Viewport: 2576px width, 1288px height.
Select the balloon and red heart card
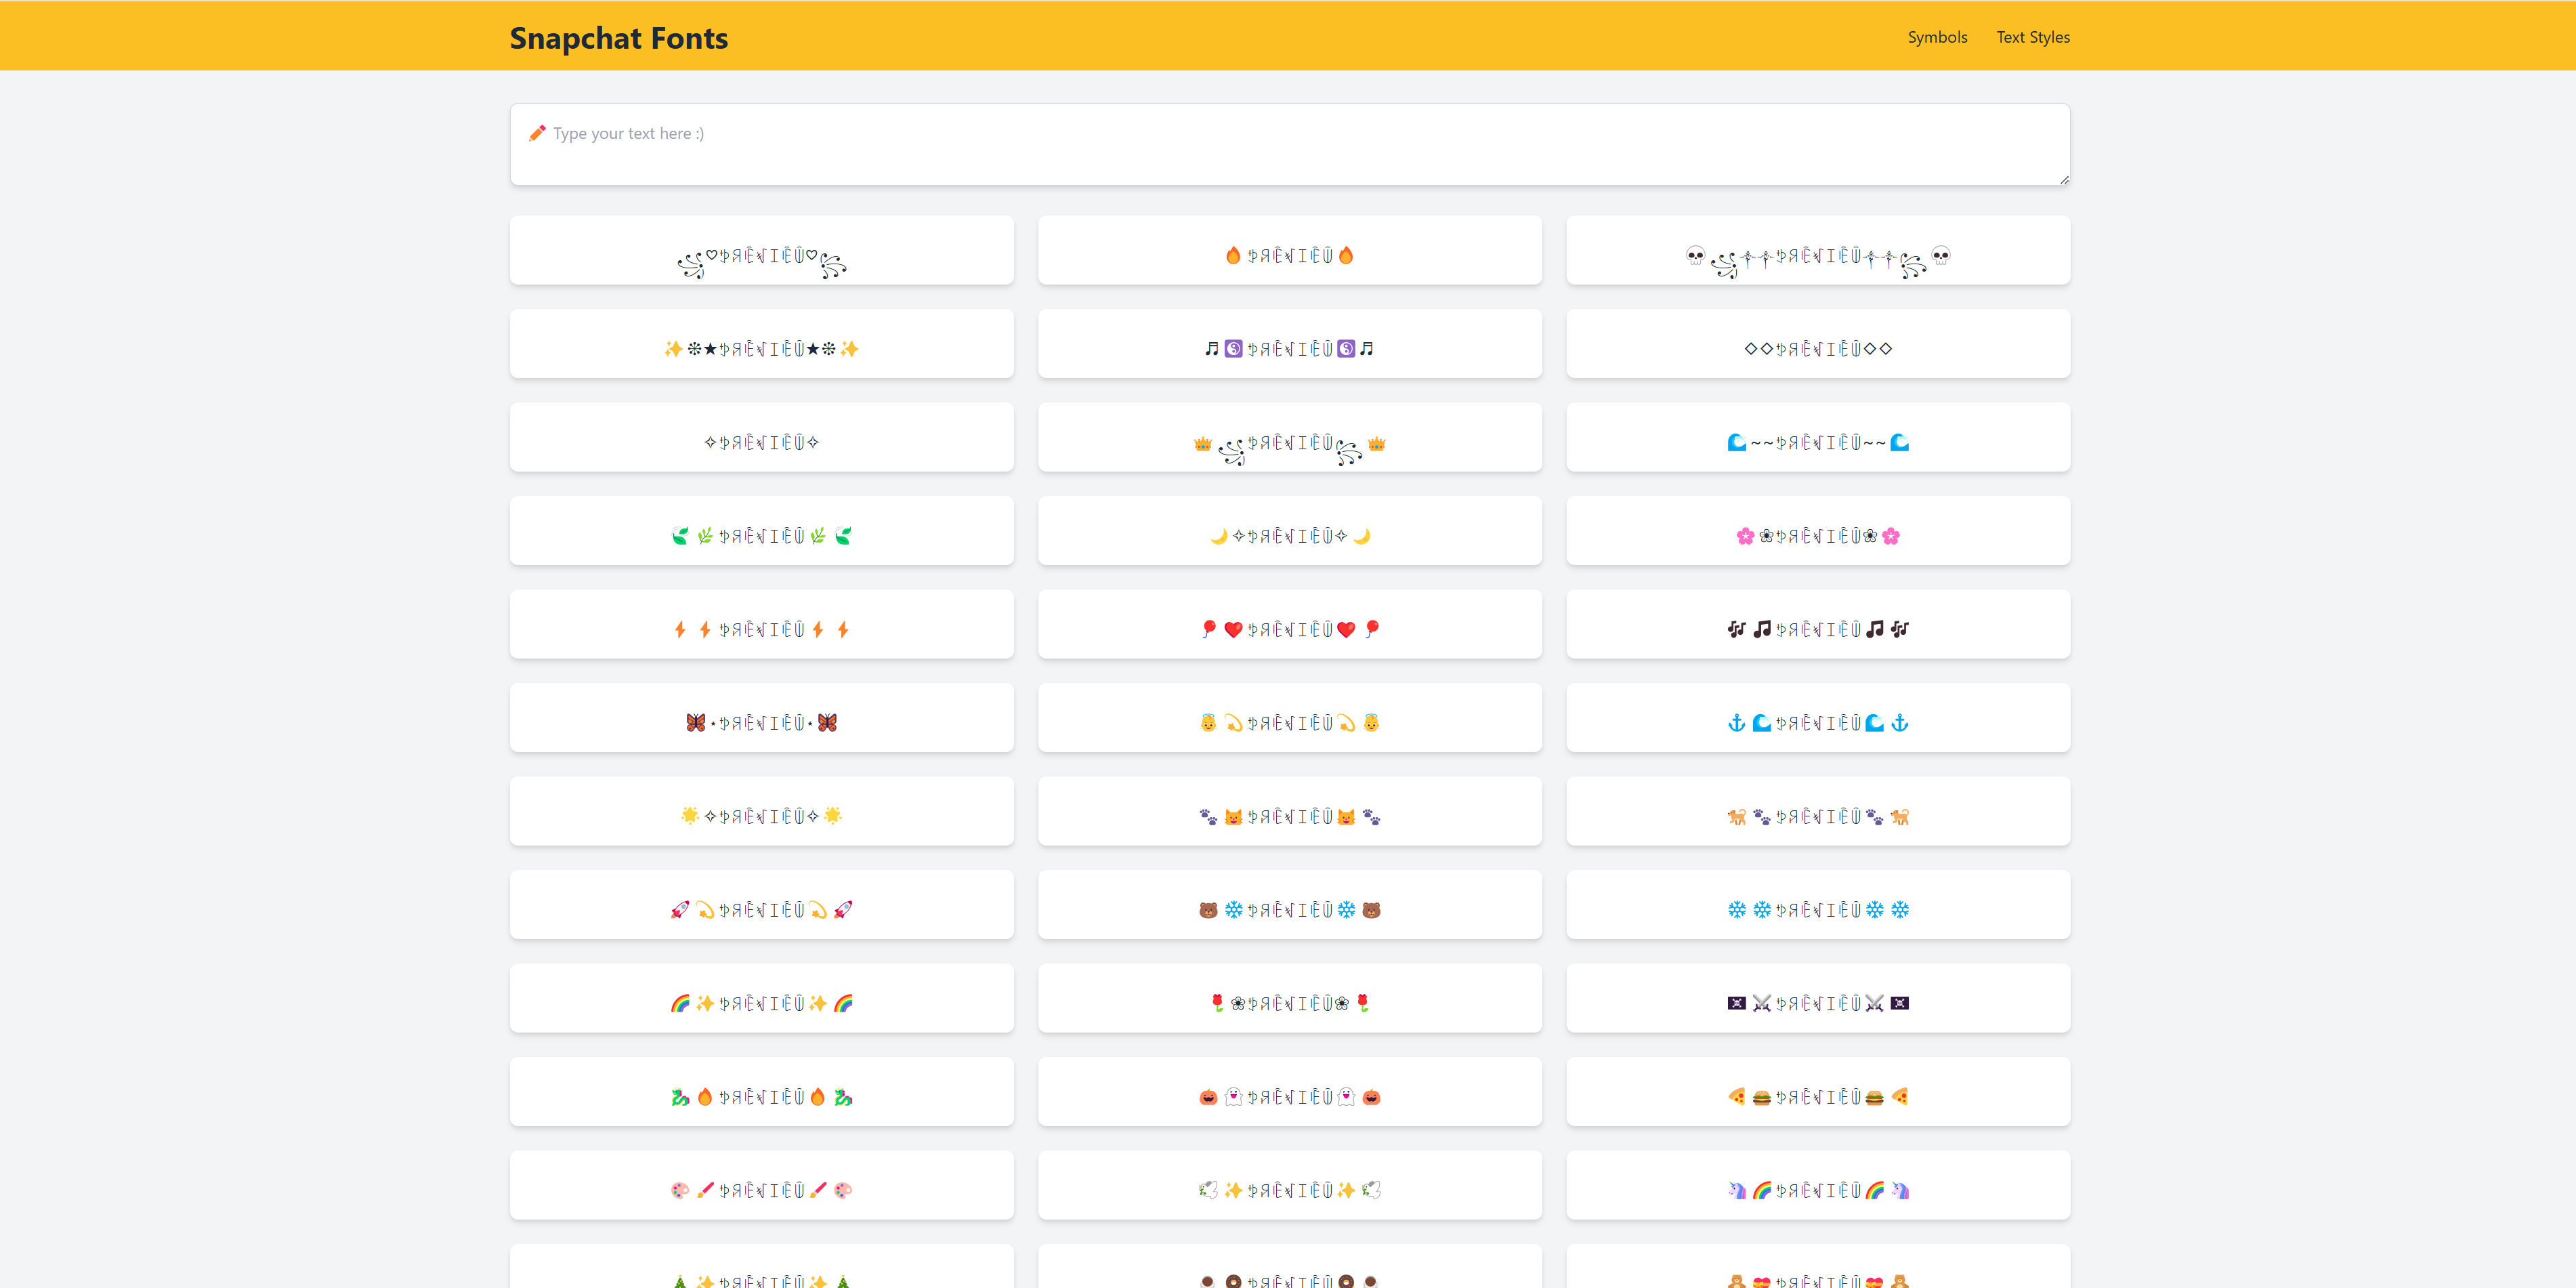click(x=1290, y=624)
